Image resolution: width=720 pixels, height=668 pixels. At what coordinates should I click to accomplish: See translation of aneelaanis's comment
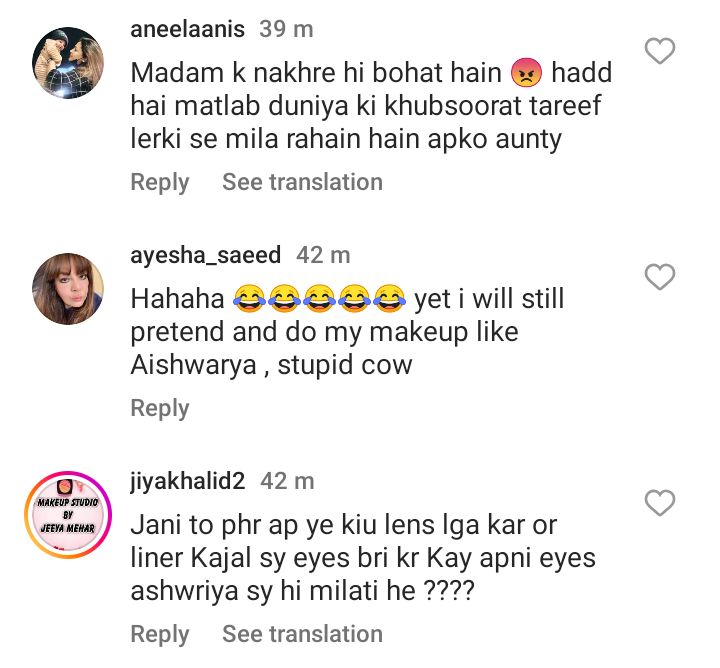(302, 182)
